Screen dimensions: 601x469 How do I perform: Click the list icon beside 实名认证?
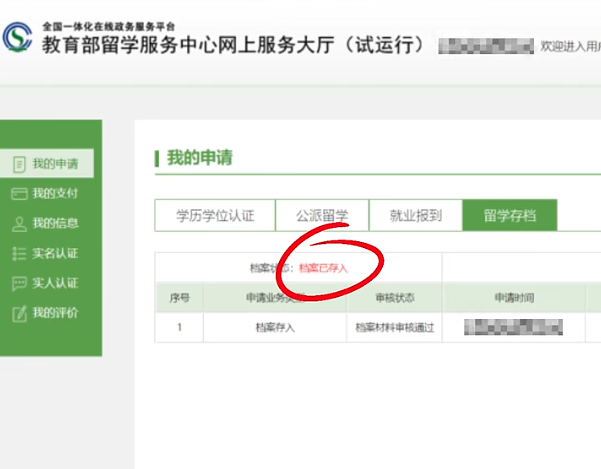tap(17, 253)
